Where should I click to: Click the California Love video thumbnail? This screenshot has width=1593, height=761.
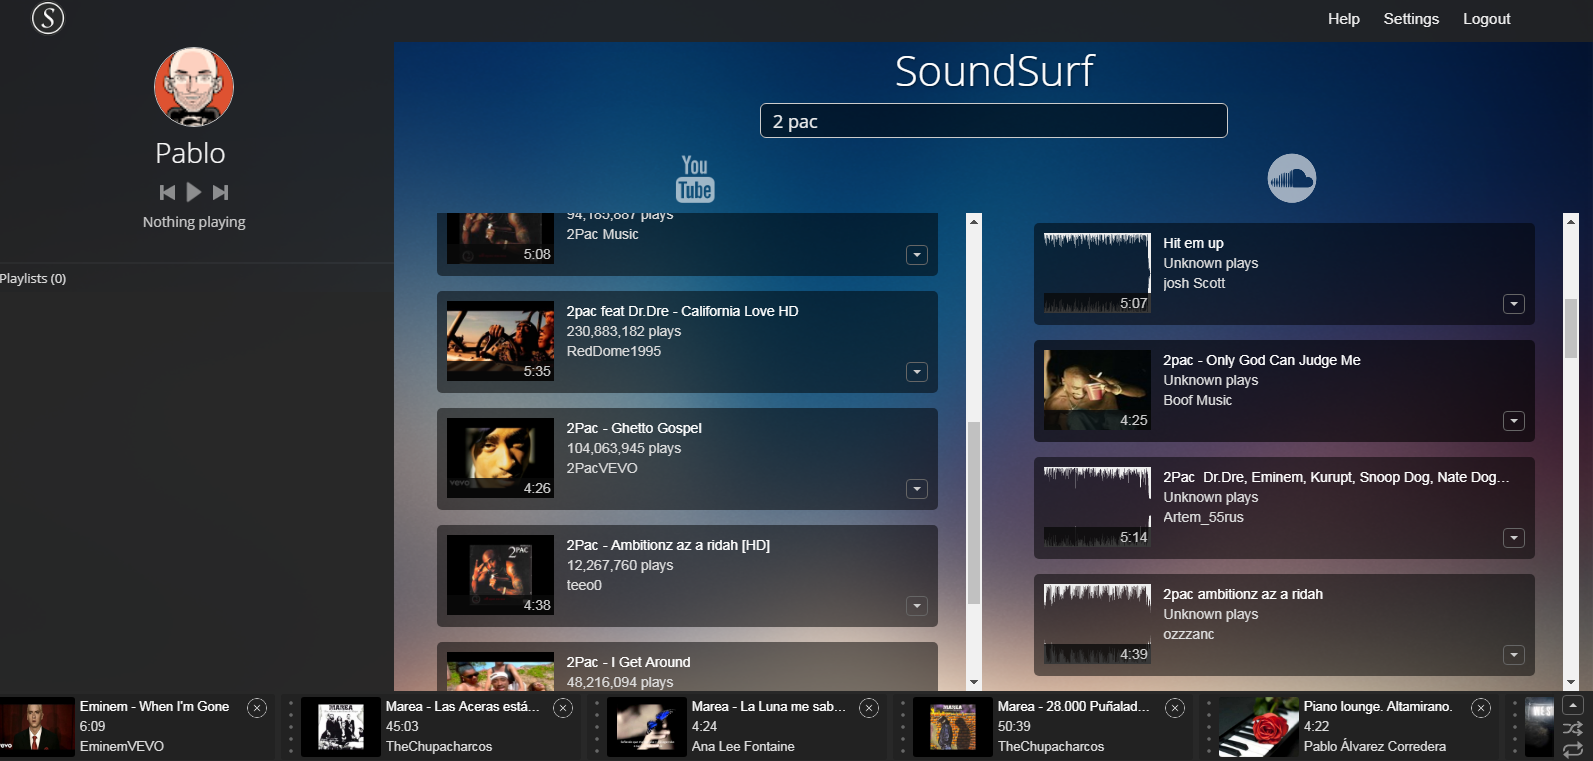click(500, 341)
